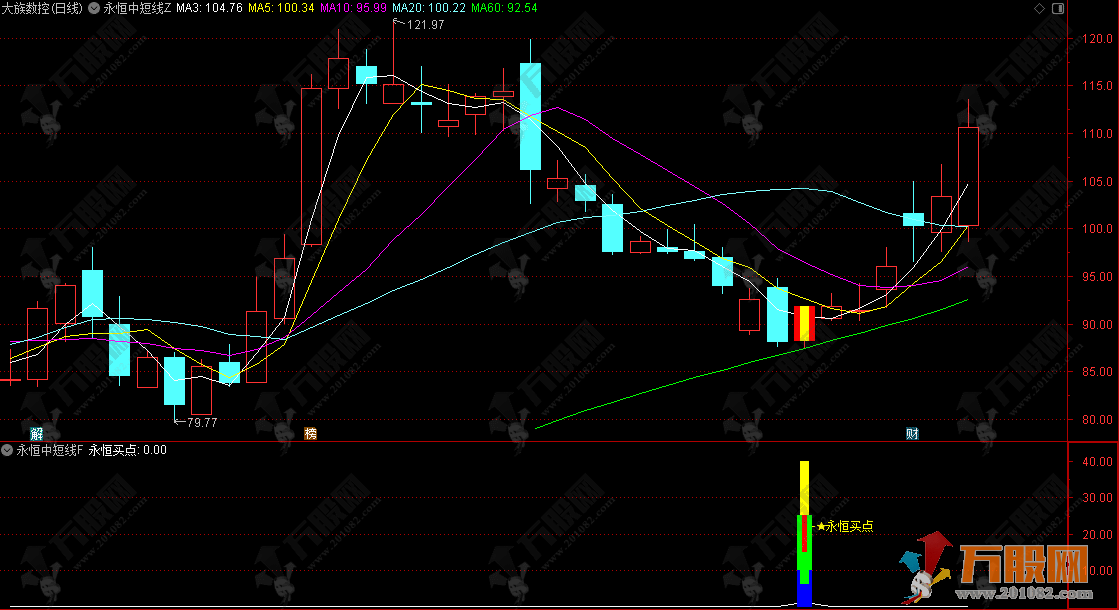
Task: Click the diamond icon at chart top-right
Action: (x=1039, y=9)
